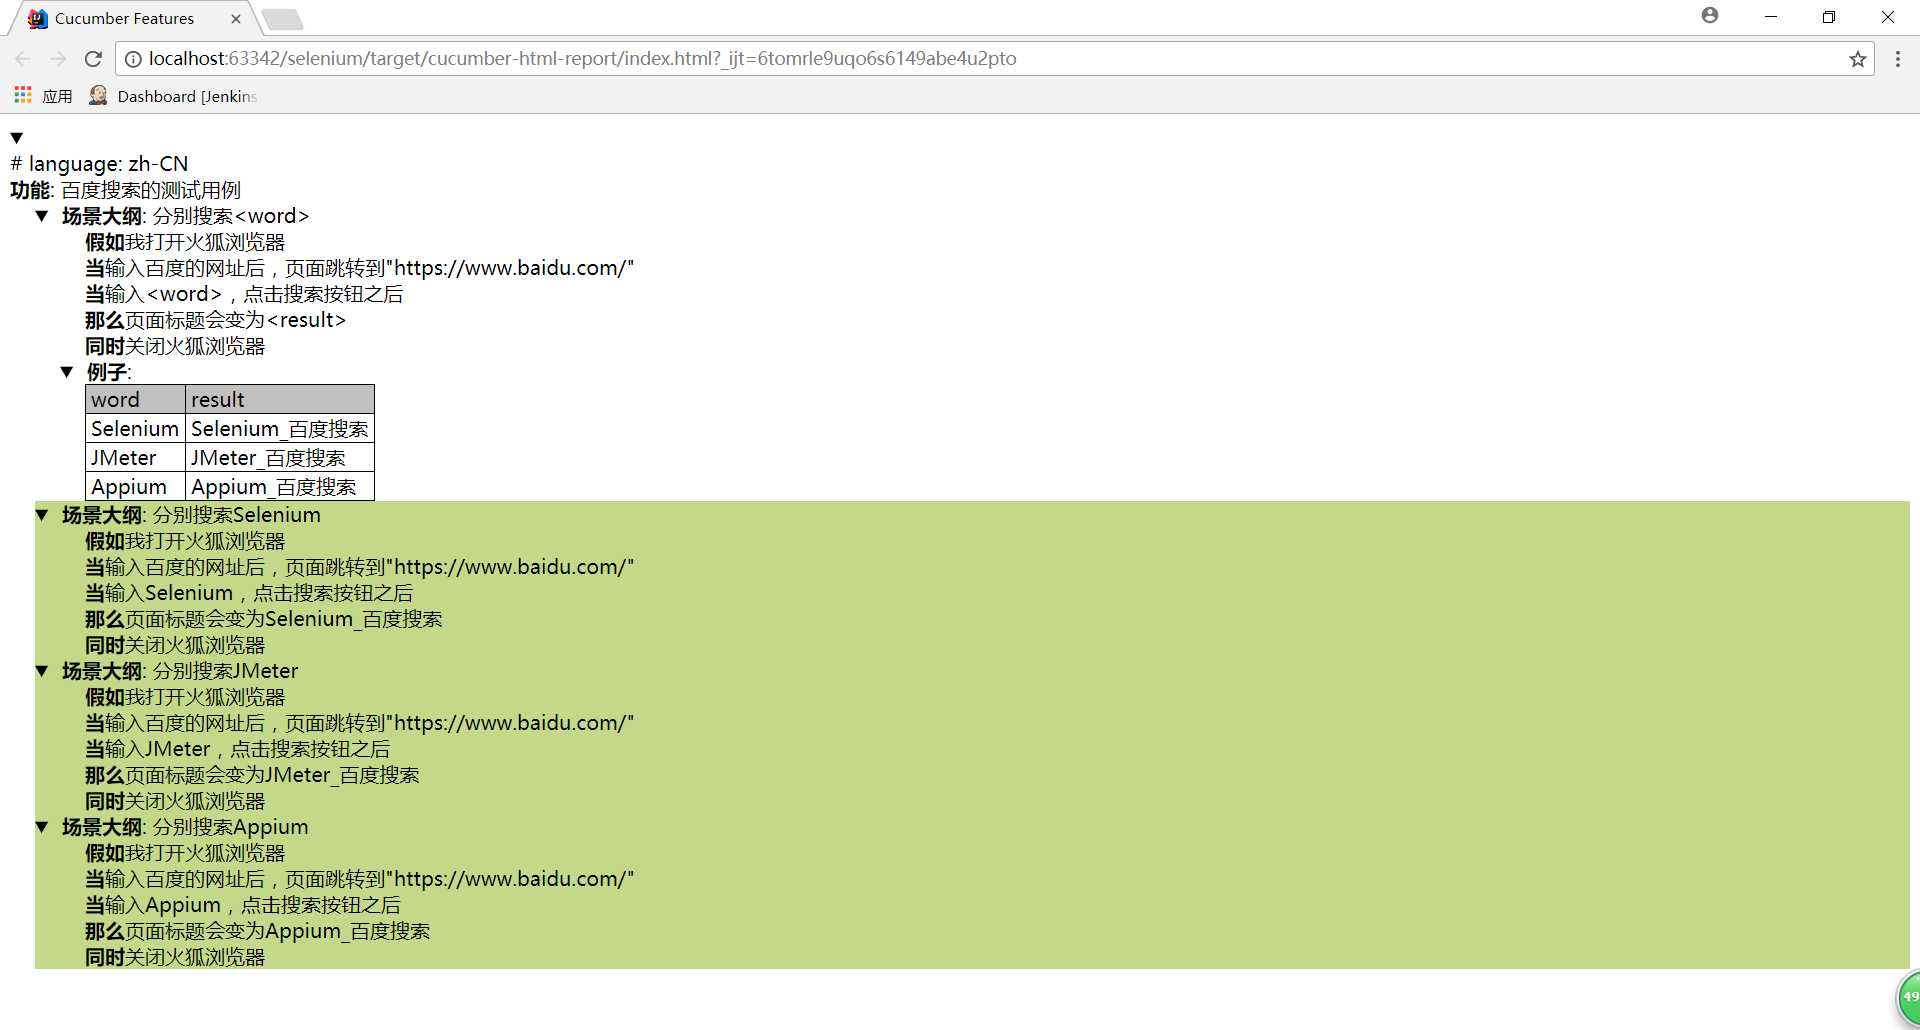The height and width of the screenshot is (1030, 1920).
Task: Open the Chrome user profile icon
Action: click(1710, 15)
